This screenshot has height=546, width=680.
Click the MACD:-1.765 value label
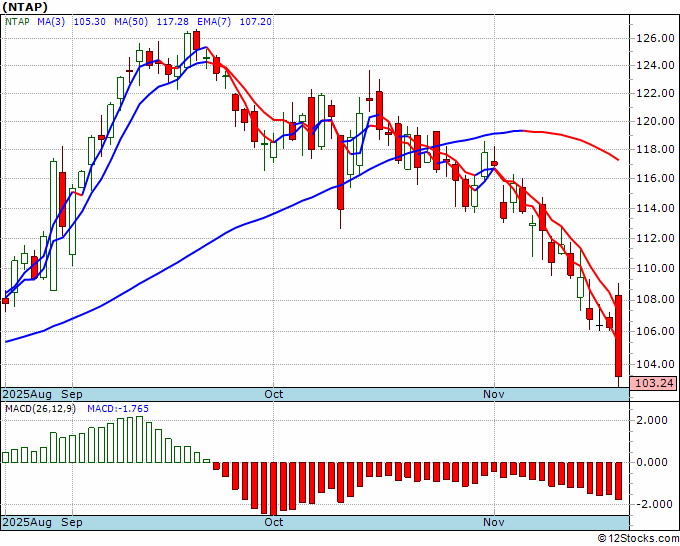click(x=118, y=409)
